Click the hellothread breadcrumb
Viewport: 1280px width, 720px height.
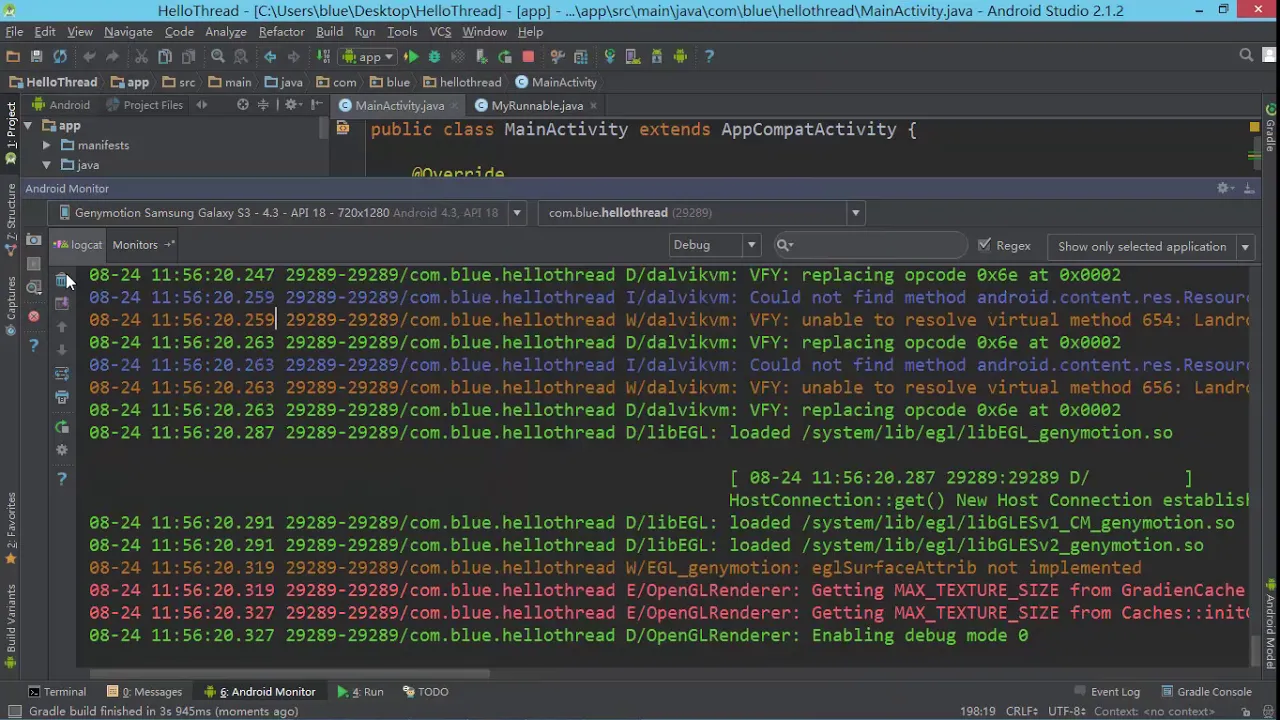pyautogui.click(x=461, y=83)
